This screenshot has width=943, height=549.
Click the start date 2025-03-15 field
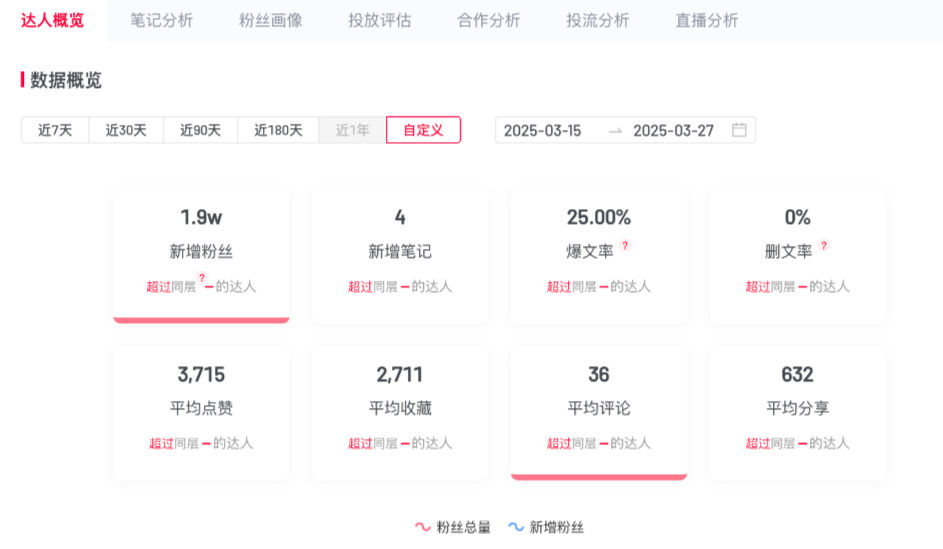[x=542, y=130]
